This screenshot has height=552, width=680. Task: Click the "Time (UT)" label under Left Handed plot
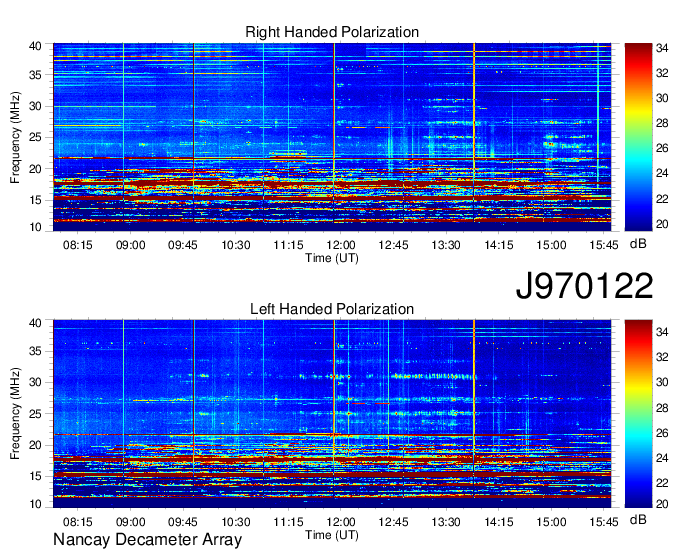pyautogui.click(x=332, y=535)
